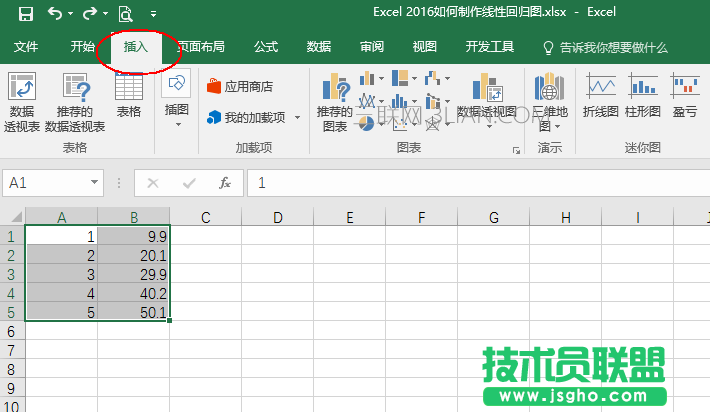Insert a pie or doughnut chart
The height and width of the screenshot is (412, 710).
366,123
